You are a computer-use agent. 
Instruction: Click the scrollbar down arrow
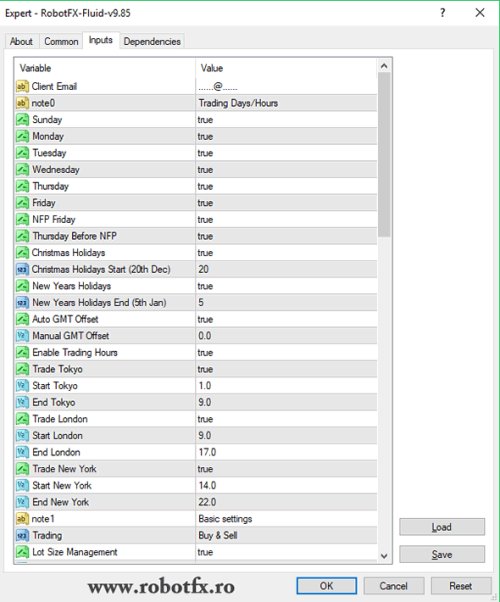pyautogui.click(x=384, y=556)
